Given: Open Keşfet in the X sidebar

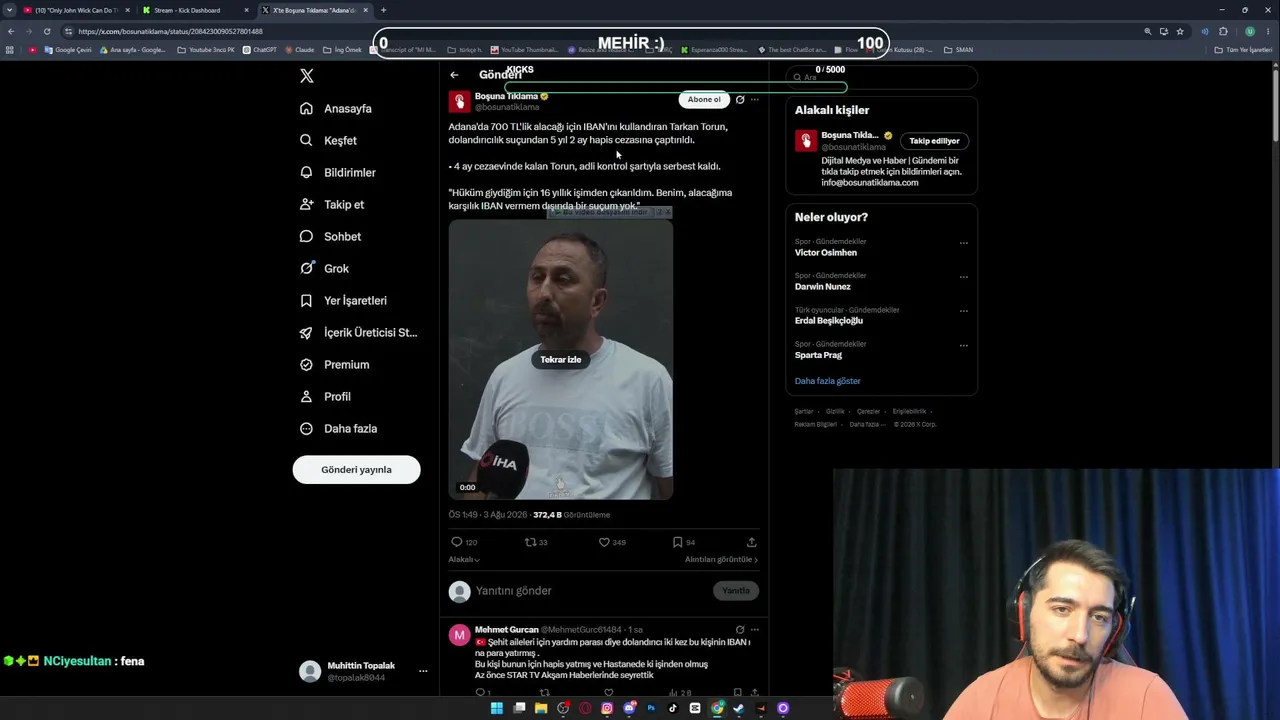Looking at the screenshot, I should click(x=328, y=141).
